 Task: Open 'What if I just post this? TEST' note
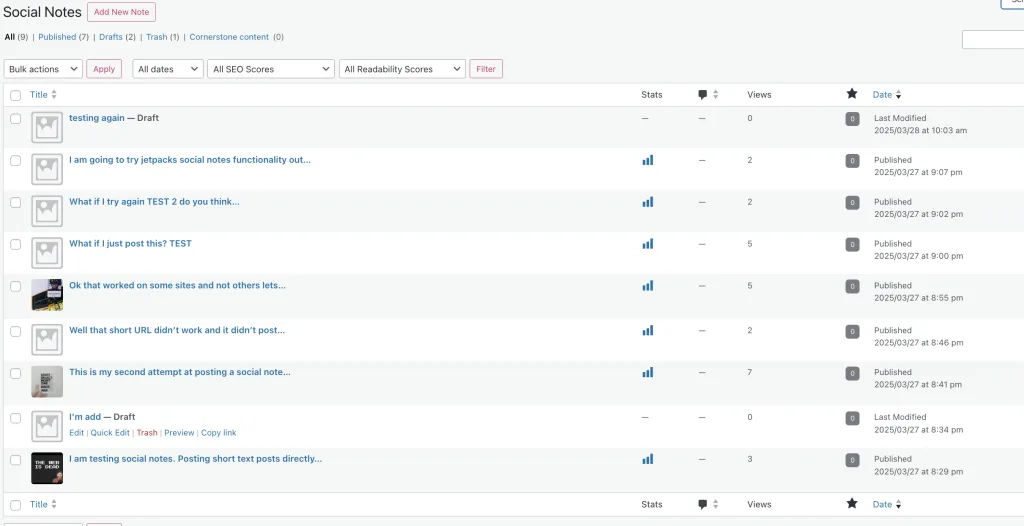point(131,244)
